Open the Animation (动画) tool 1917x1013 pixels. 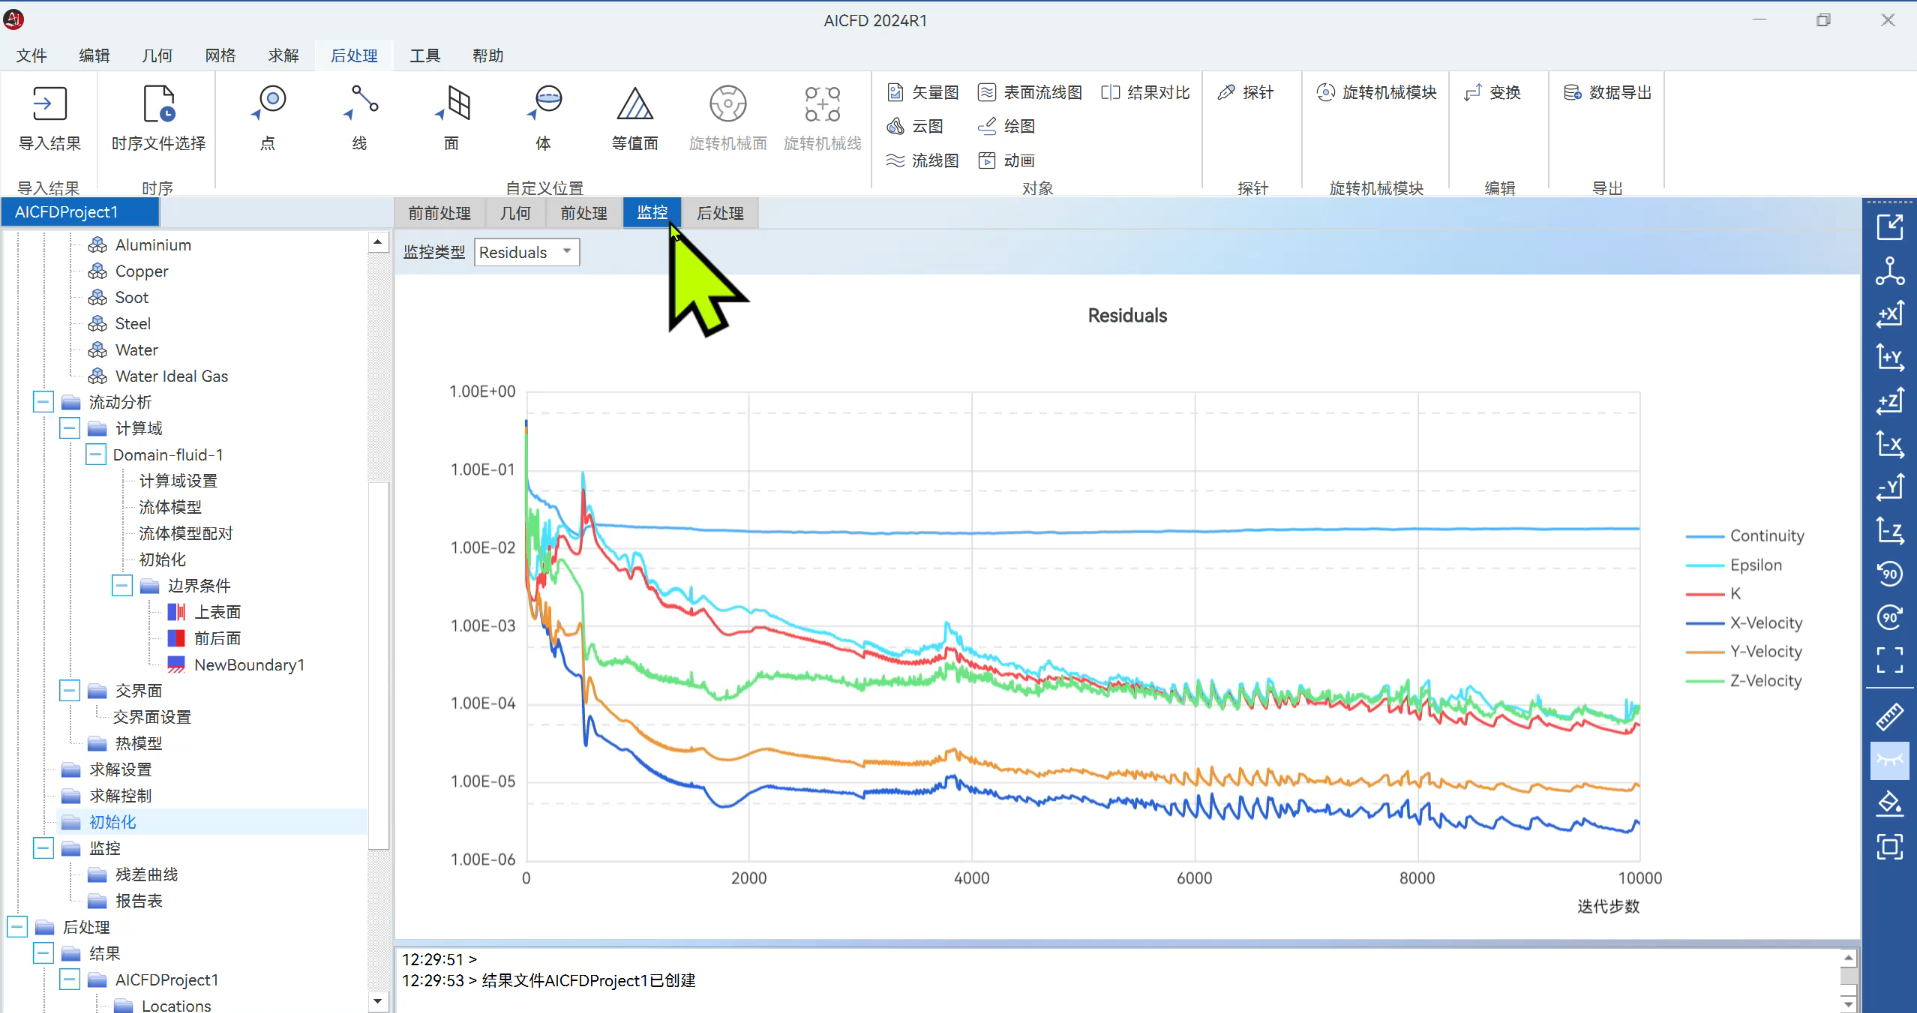click(x=1006, y=160)
